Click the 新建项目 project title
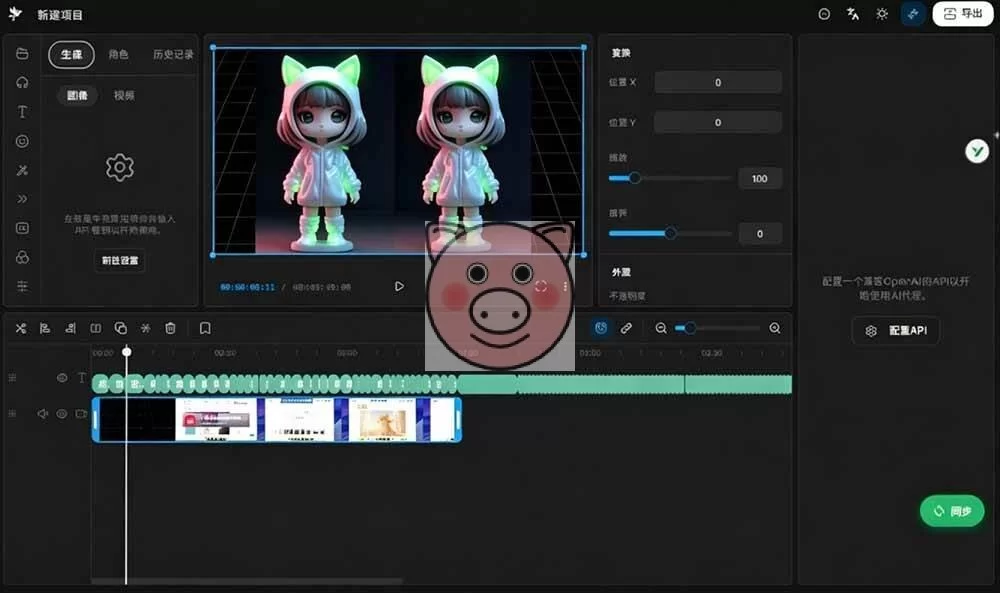This screenshot has width=1000, height=593. tap(60, 15)
